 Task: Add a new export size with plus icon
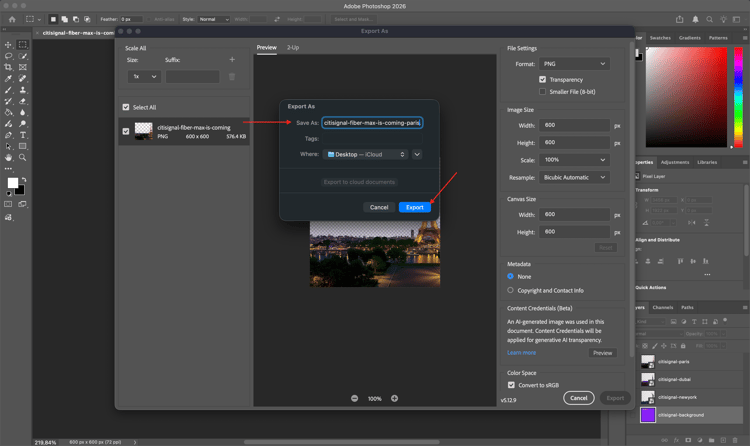pyautogui.click(x=232, y=60)
